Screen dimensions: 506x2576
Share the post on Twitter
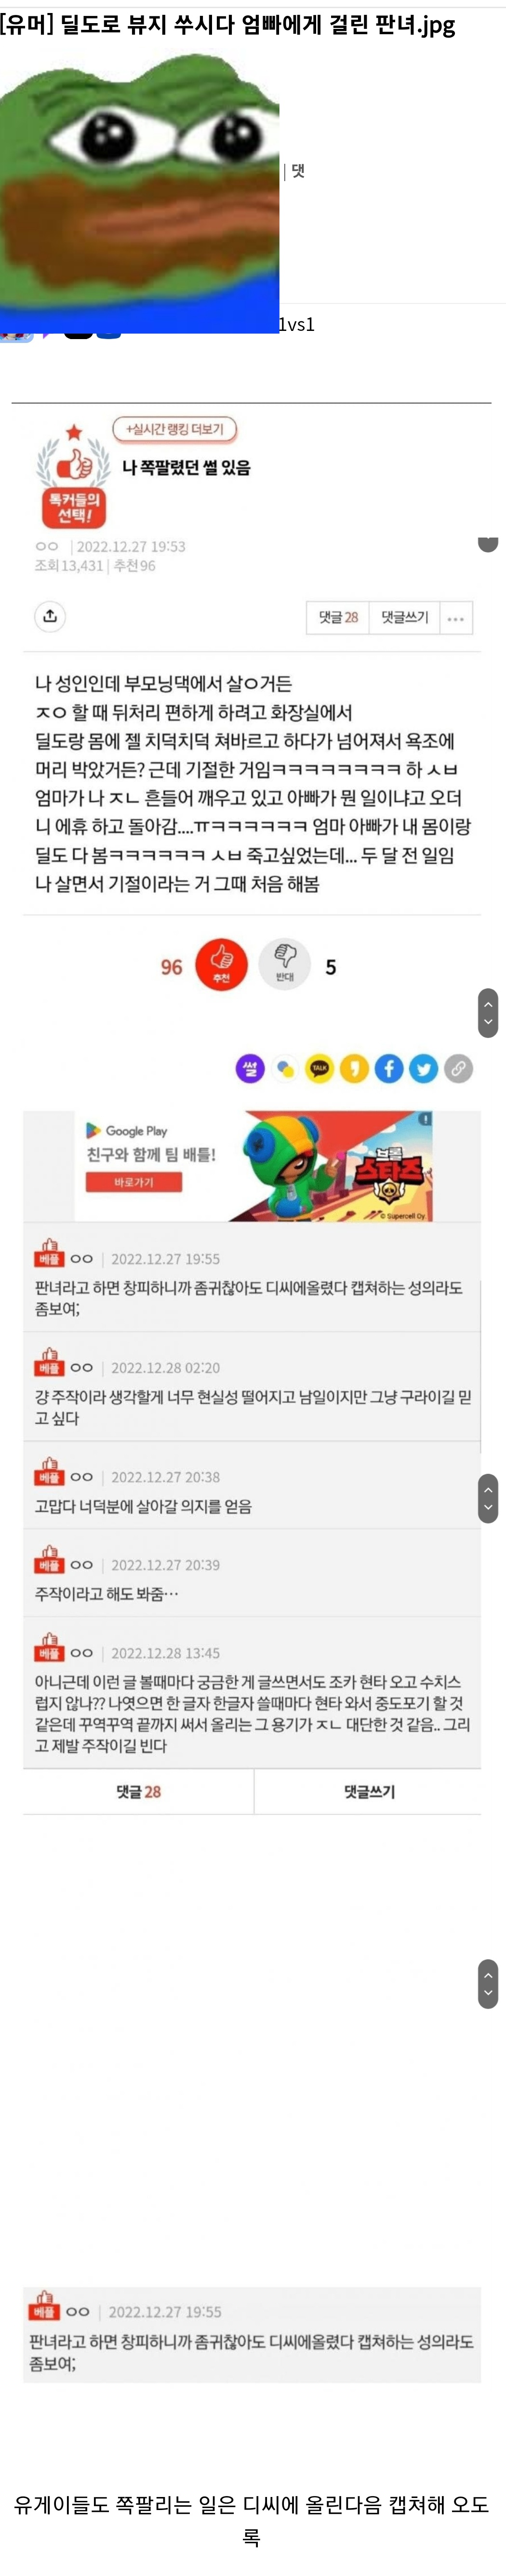tap(424, 1068)
